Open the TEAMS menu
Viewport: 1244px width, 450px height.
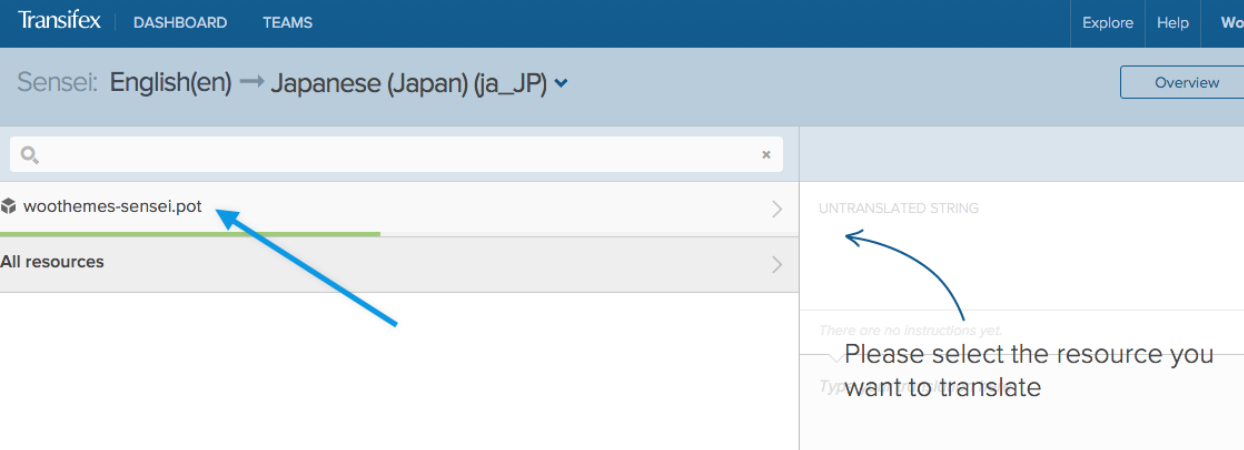(288, 22)
